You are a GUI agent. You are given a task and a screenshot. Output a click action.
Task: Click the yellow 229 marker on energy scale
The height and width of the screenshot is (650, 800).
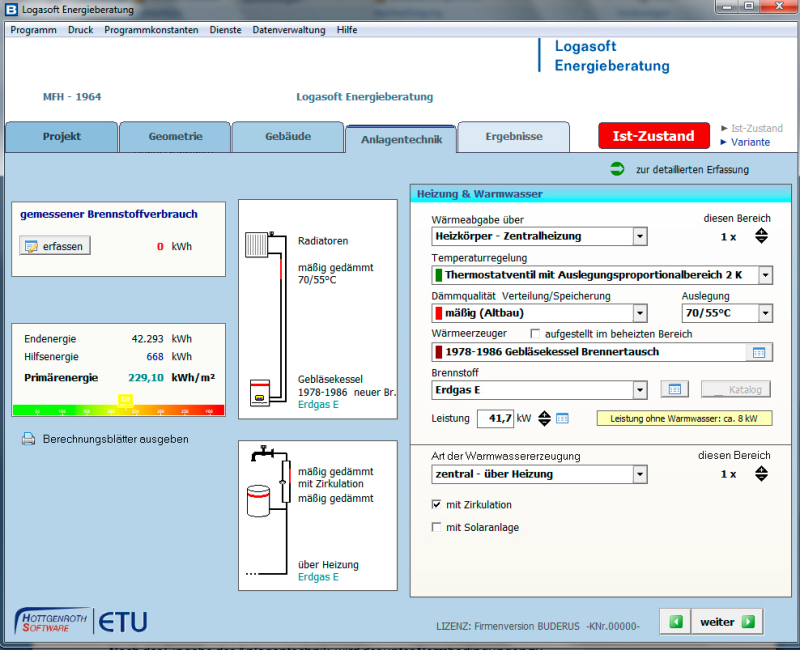126,400
